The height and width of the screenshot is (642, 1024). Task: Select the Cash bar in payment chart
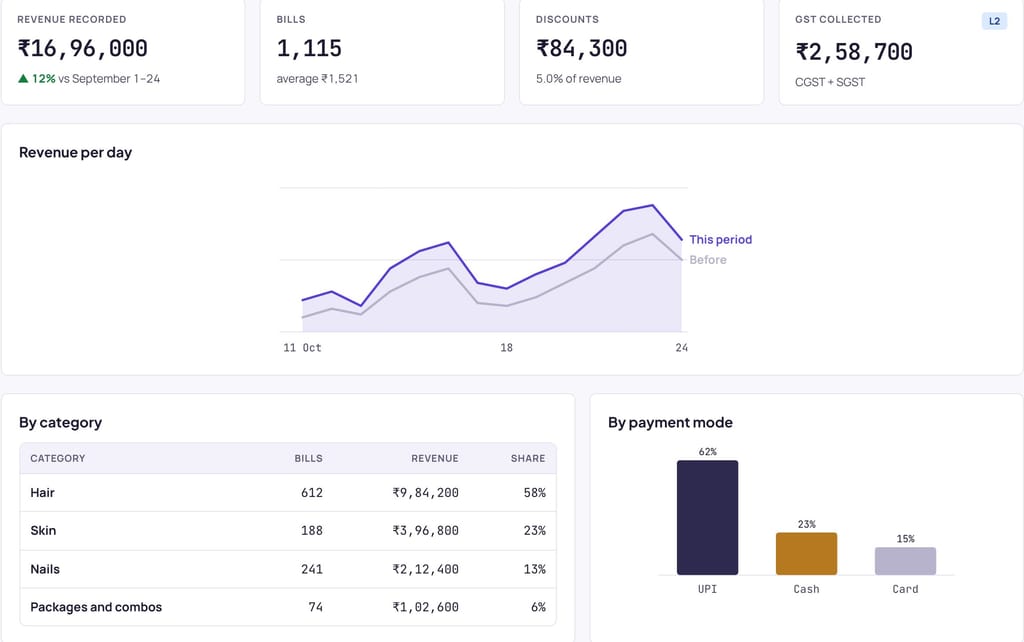coord(807,553)
